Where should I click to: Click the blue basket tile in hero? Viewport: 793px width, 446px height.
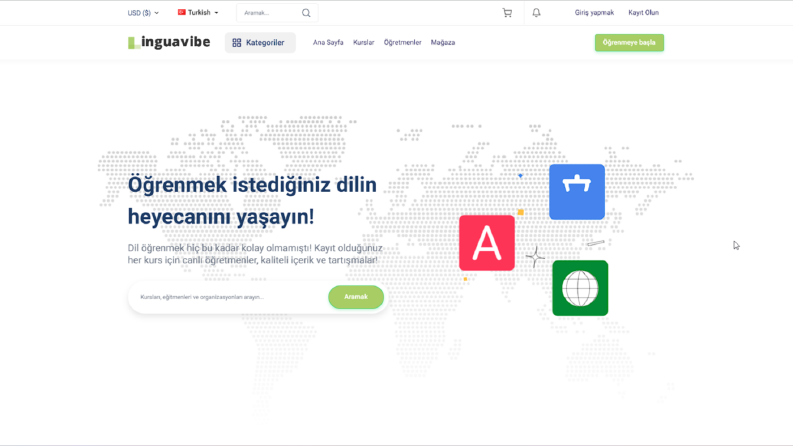[577, 192]
